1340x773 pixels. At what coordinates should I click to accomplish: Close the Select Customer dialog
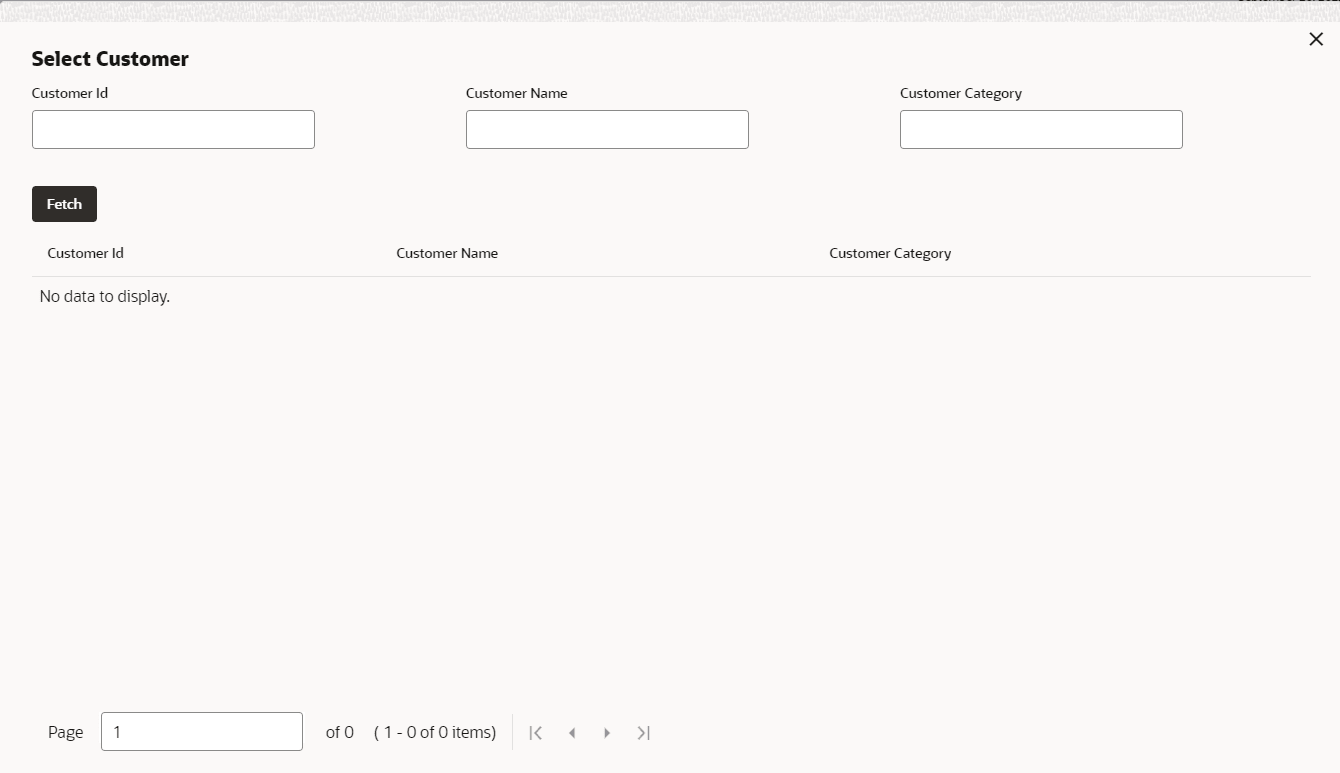tap(1316, 39)
